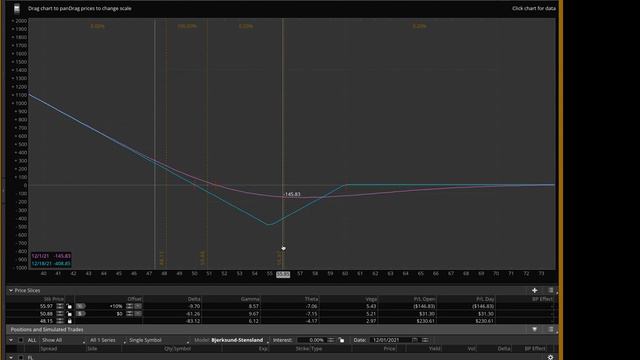Click the settings gear in the FL row
The image size is (640, 360).
tap(550, 357)
